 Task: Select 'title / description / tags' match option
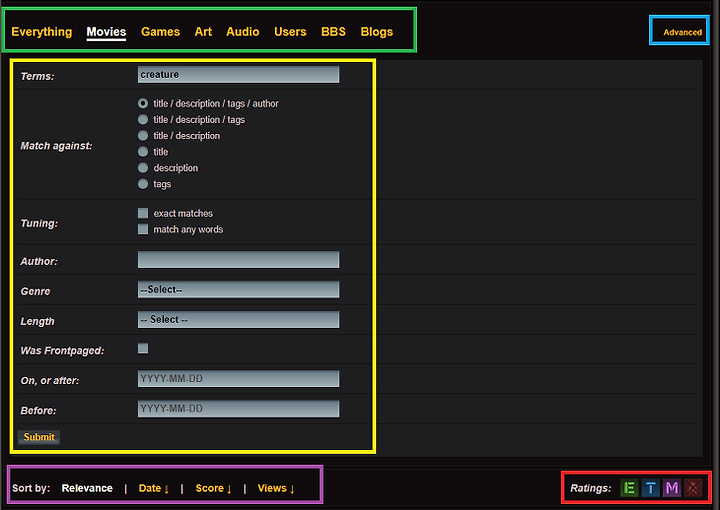point(143,119)
